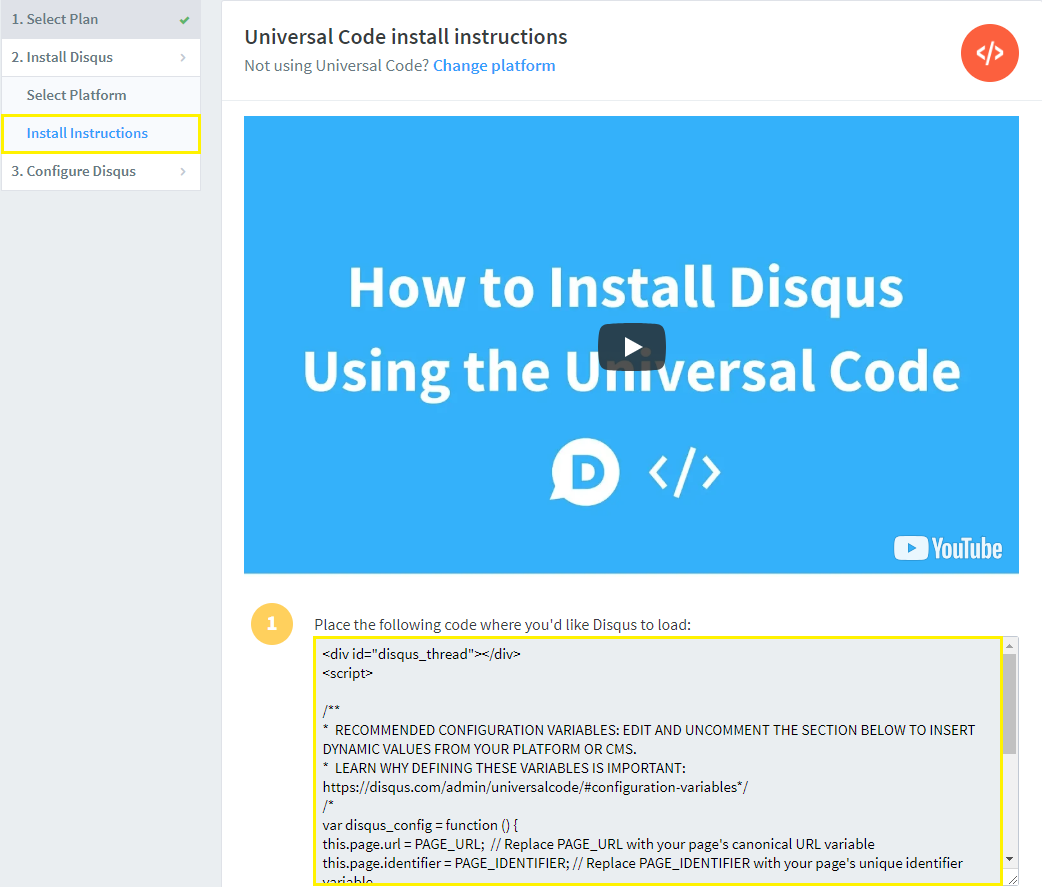The image size is (1042, 887).
Task: Open the 2. Install Disqus step
Action: [101, 57]
